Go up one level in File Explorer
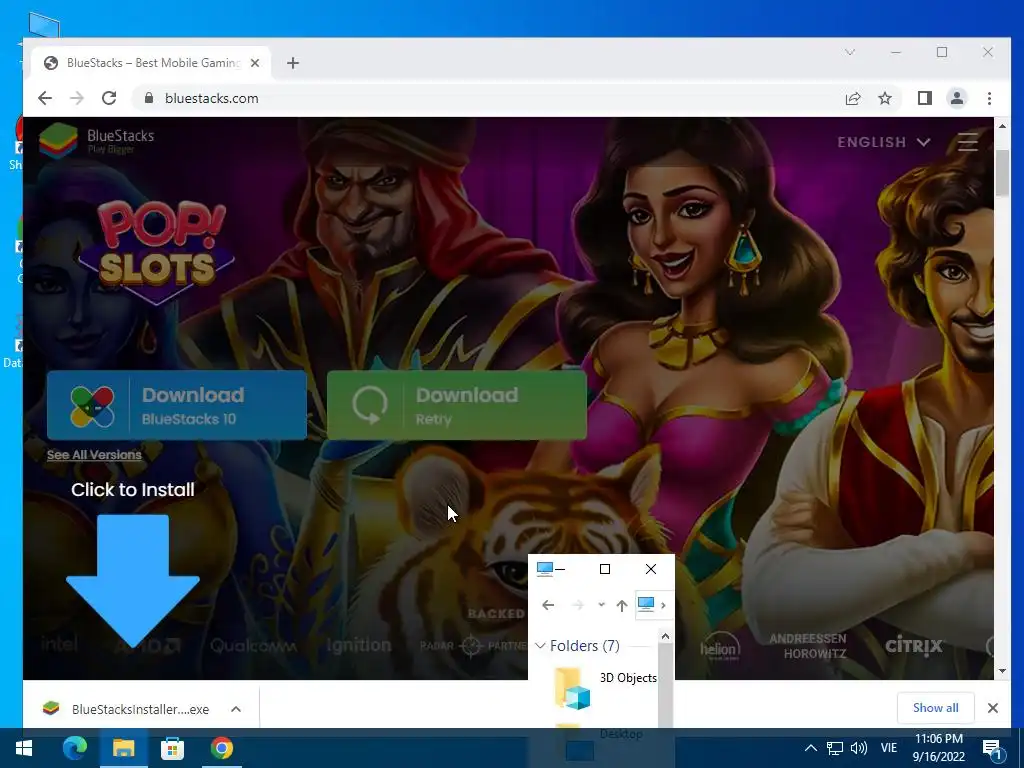This screenshot has height=768, width=1024. [x=622, y=605]
